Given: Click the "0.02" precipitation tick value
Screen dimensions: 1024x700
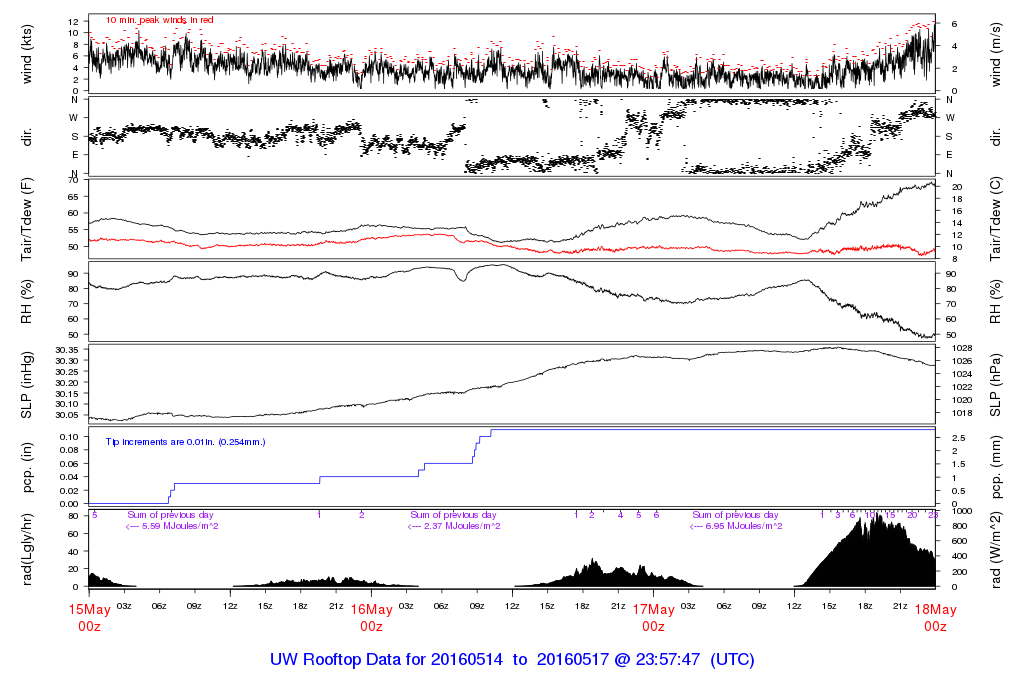Looking at the screenshot, I should pyautogui.click(x=69, y=490).
